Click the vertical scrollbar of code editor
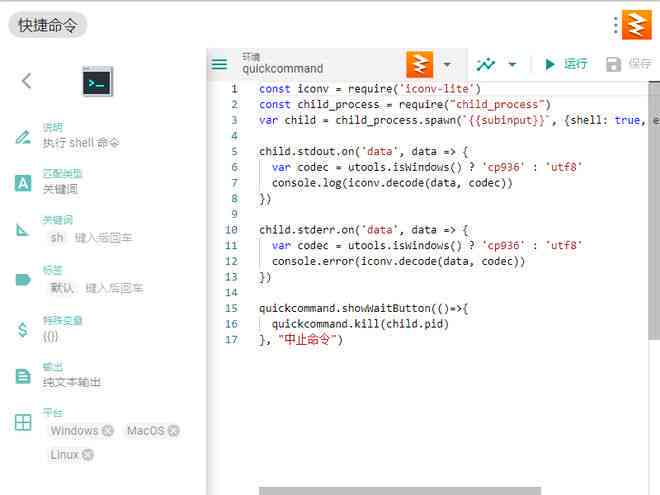Viewport: 660px width, 495px height. pos(654,210)
